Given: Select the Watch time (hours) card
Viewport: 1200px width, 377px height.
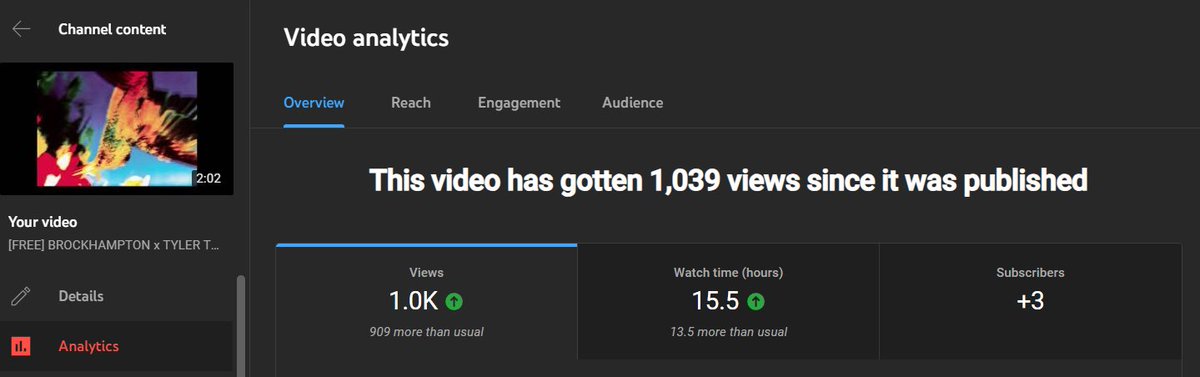Looking at the screenshot, I should (728, 301).
